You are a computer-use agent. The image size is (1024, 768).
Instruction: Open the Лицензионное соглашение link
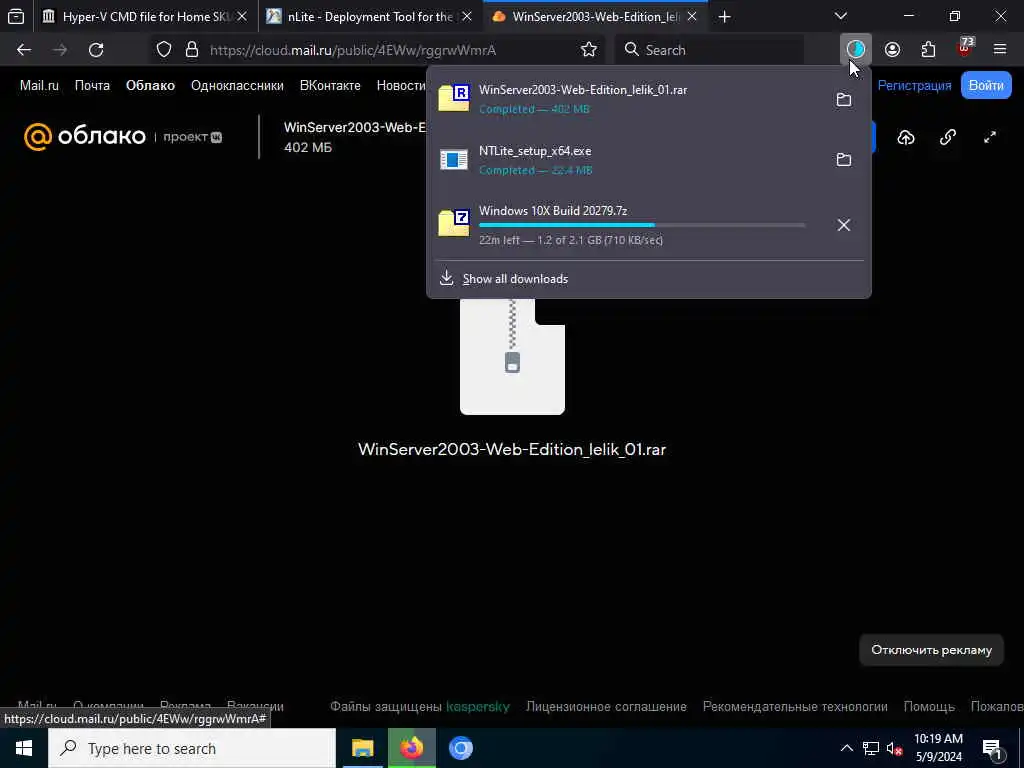[x=606, y=707]
